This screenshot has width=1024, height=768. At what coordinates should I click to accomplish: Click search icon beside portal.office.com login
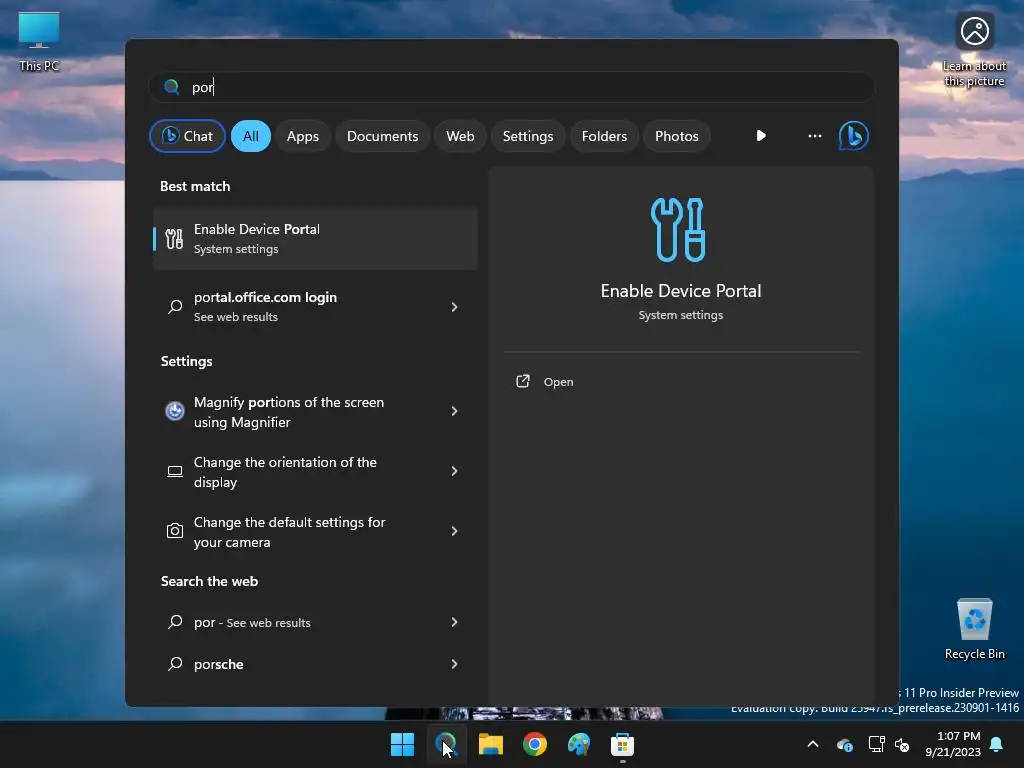coord(175,306)
